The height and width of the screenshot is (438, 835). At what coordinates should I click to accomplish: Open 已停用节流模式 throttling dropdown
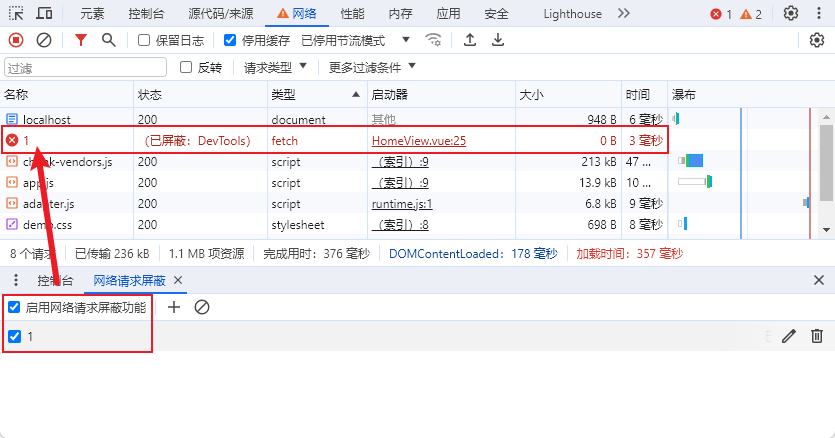pos(356,40)
